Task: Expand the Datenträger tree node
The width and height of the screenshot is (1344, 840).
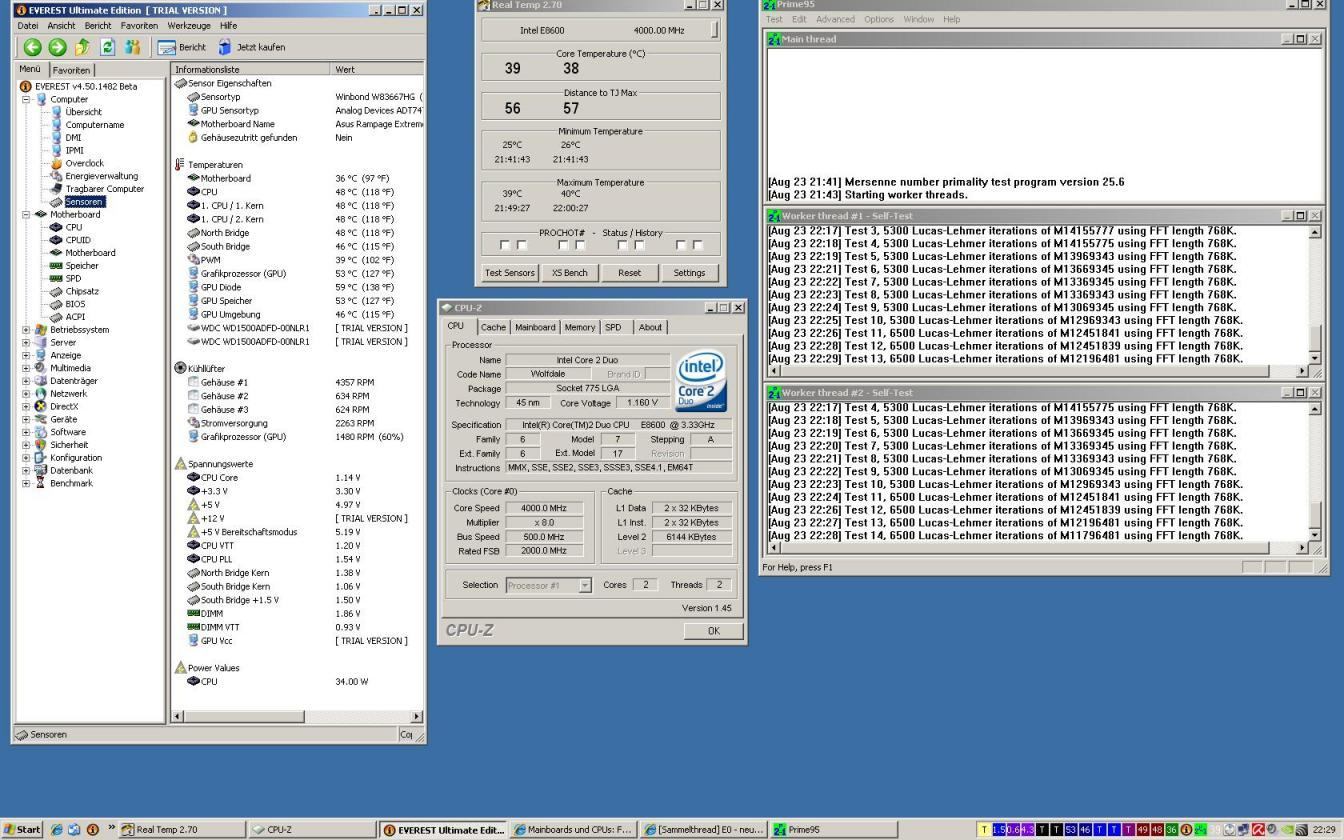Action: coord(26,381)
